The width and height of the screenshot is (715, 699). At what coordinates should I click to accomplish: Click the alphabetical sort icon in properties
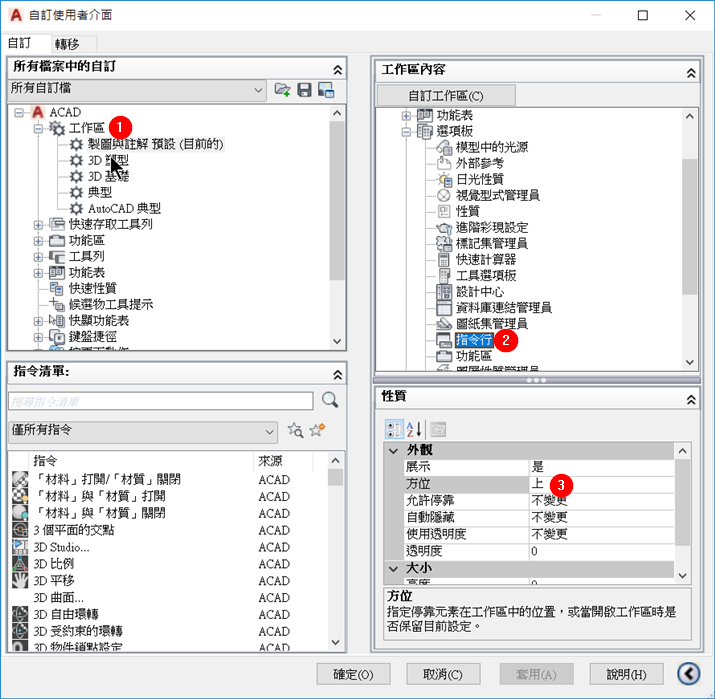click(x=414, y=429)
